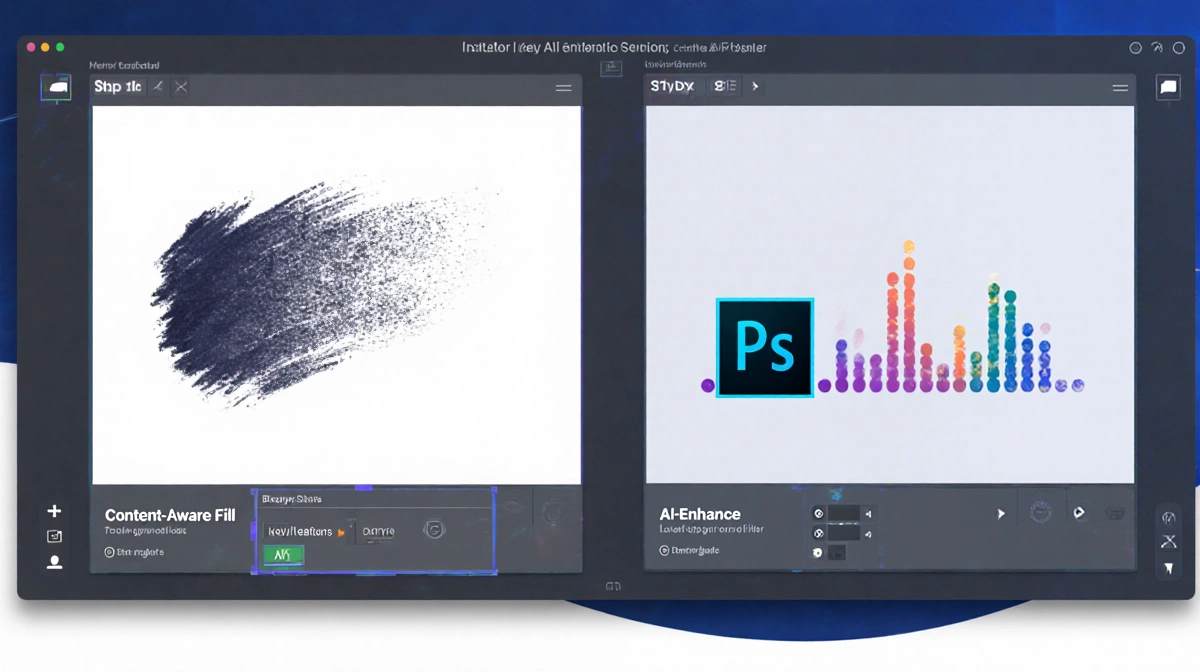Click the plus button in the left sidebar
This screenshot has width=1200, height=672.
pos(54,510)
